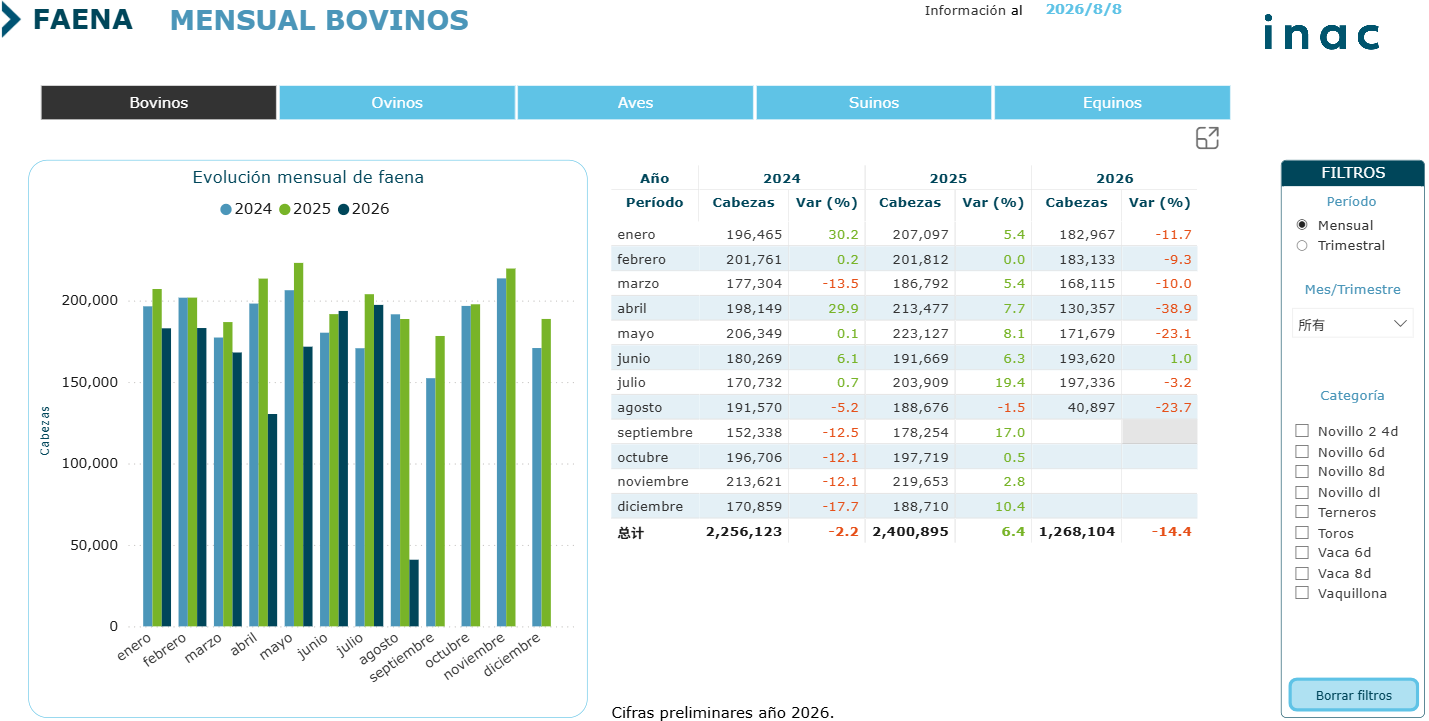Click the febrero row label in table
Viewport: 1429px width, 721px height.
tap(641, 259)
